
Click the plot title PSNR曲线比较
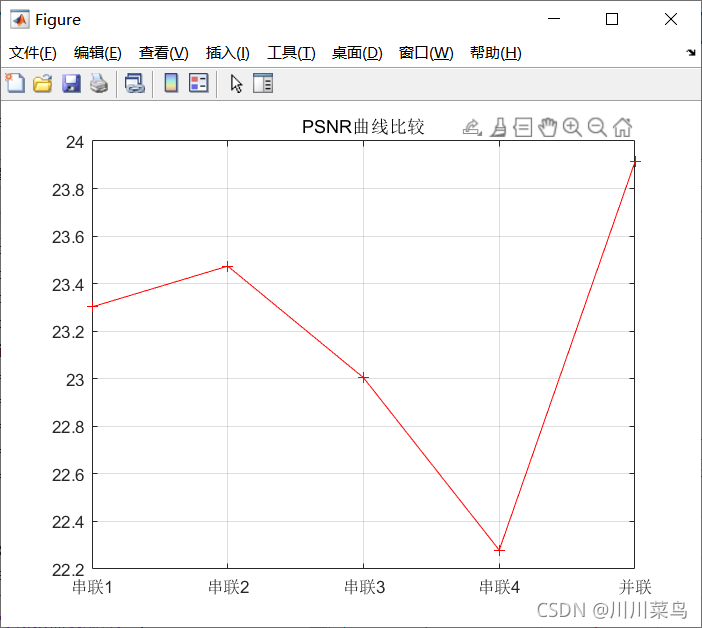[363, 127]
